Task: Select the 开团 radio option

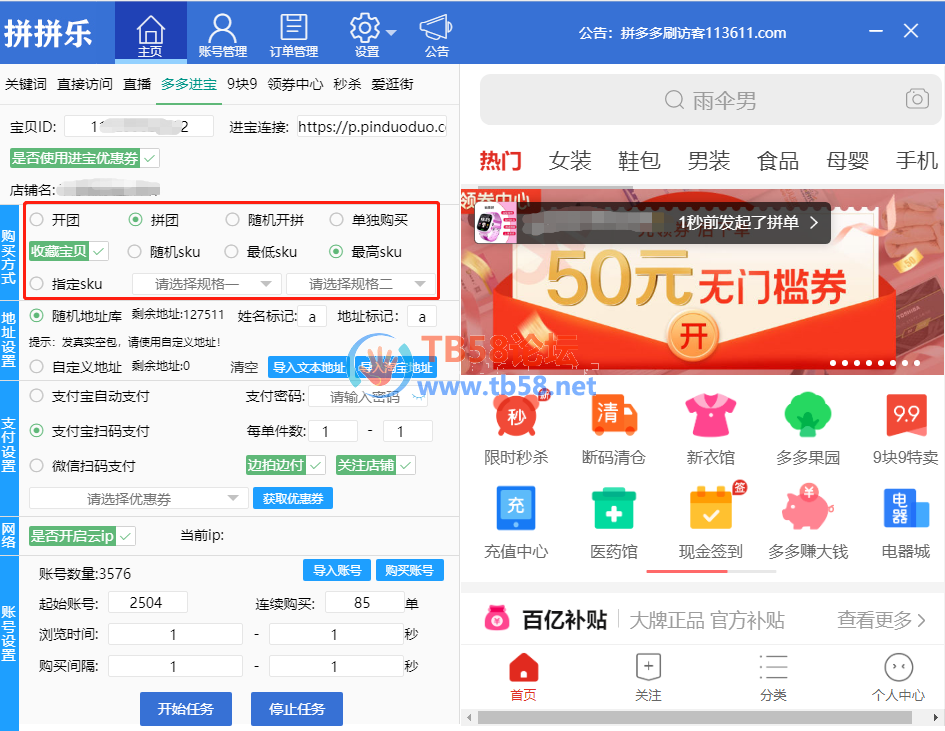Action: point(37,219)
